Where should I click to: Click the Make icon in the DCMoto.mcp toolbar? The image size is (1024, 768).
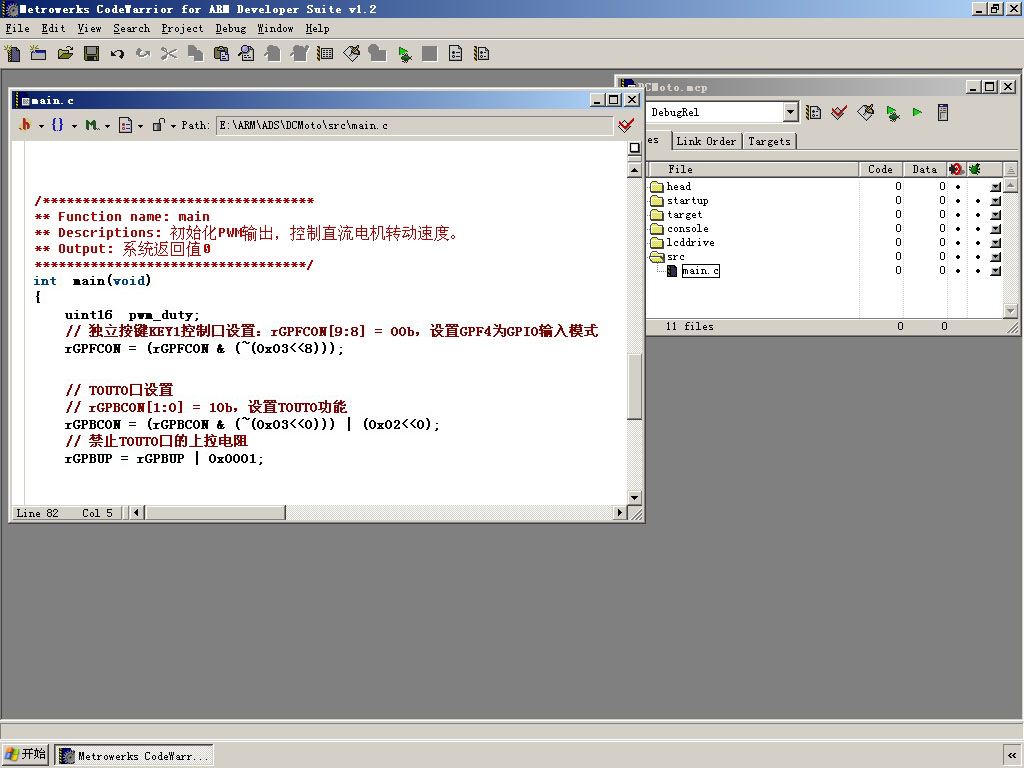865,112
